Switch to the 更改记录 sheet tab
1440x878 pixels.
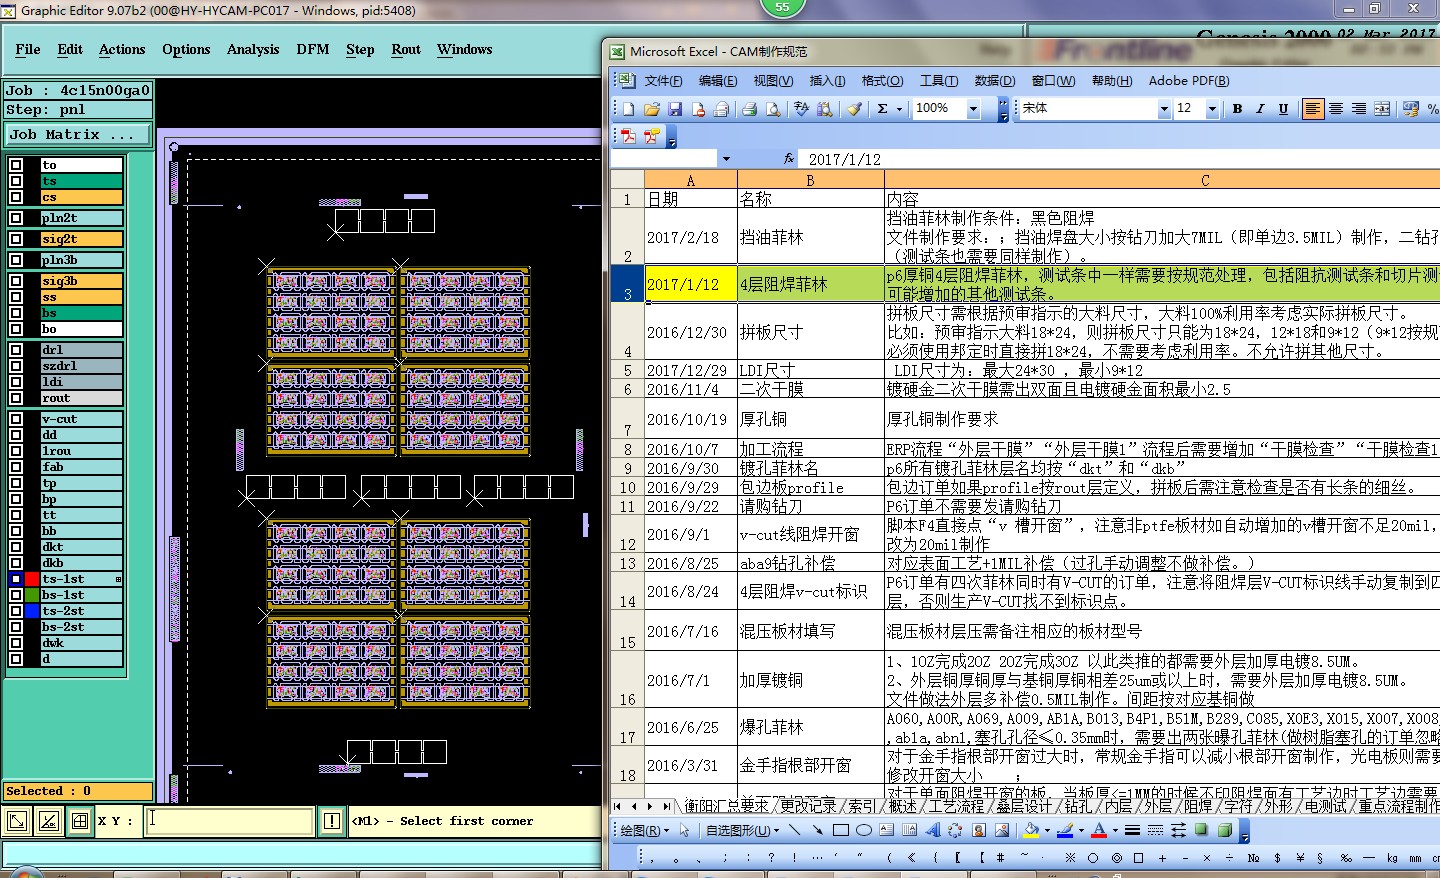click(809, 806)
